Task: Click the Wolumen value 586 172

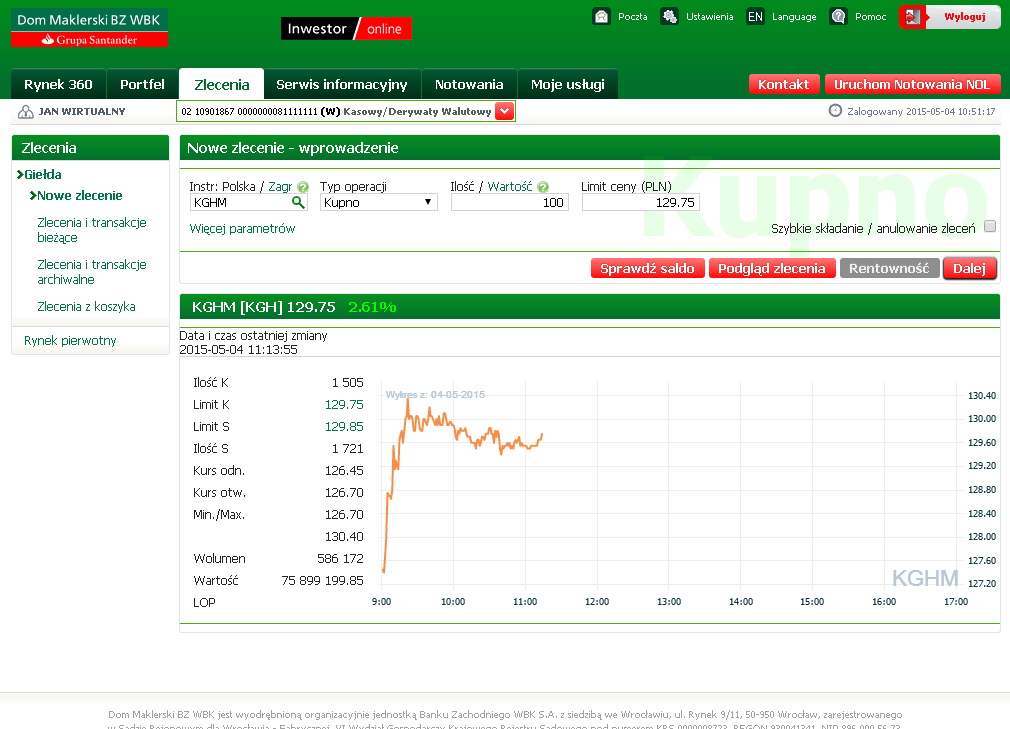Action: [x=340, y=558]
